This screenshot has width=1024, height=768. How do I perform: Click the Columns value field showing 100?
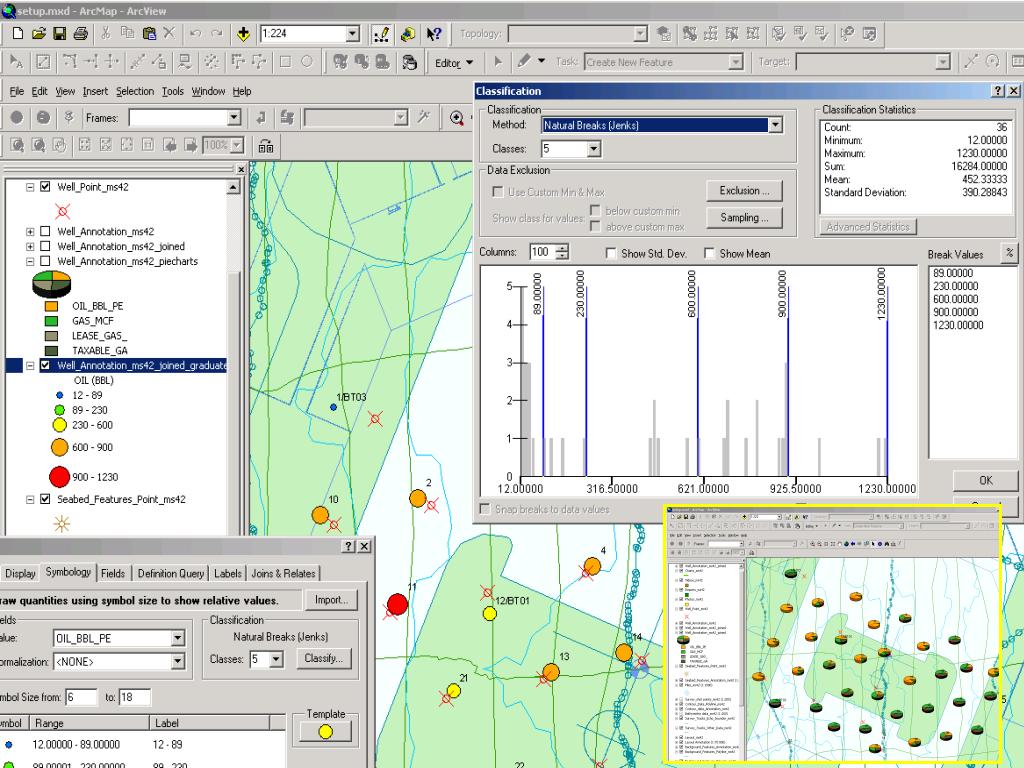pyautogui.click(x=543, y=252)
